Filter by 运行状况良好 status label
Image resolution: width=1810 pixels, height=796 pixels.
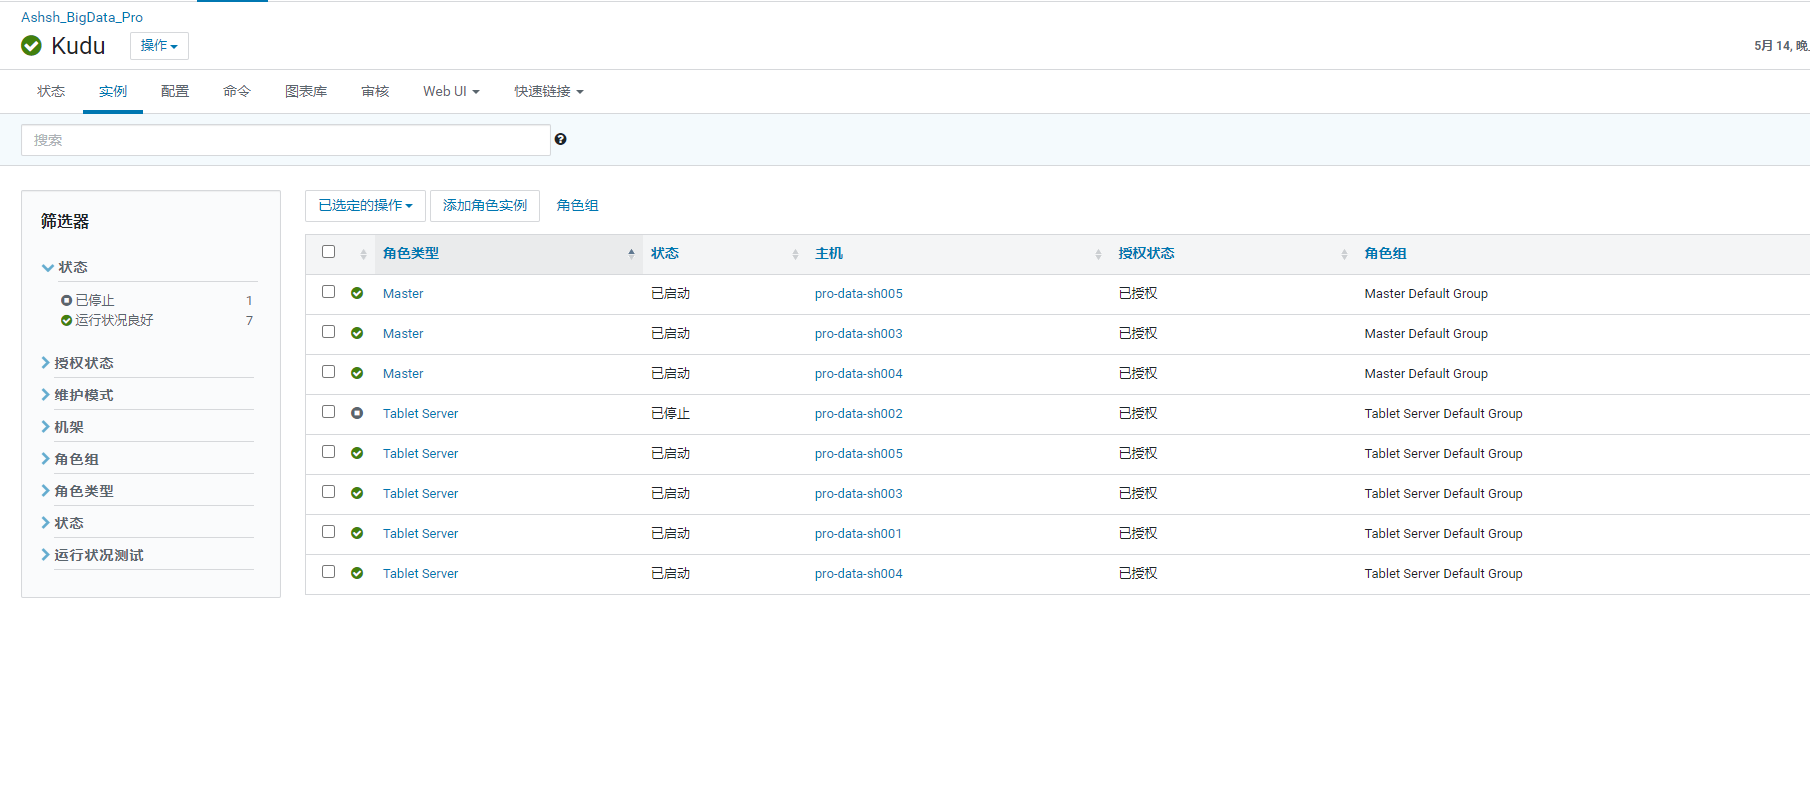coord(114,320)
